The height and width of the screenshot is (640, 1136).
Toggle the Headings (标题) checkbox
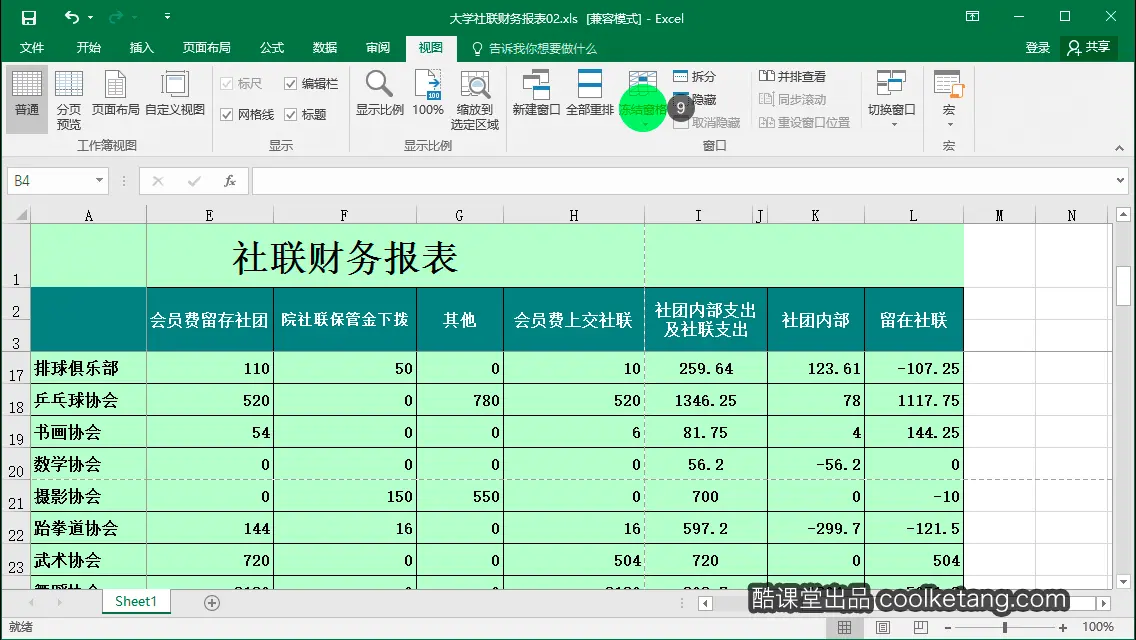305,115
